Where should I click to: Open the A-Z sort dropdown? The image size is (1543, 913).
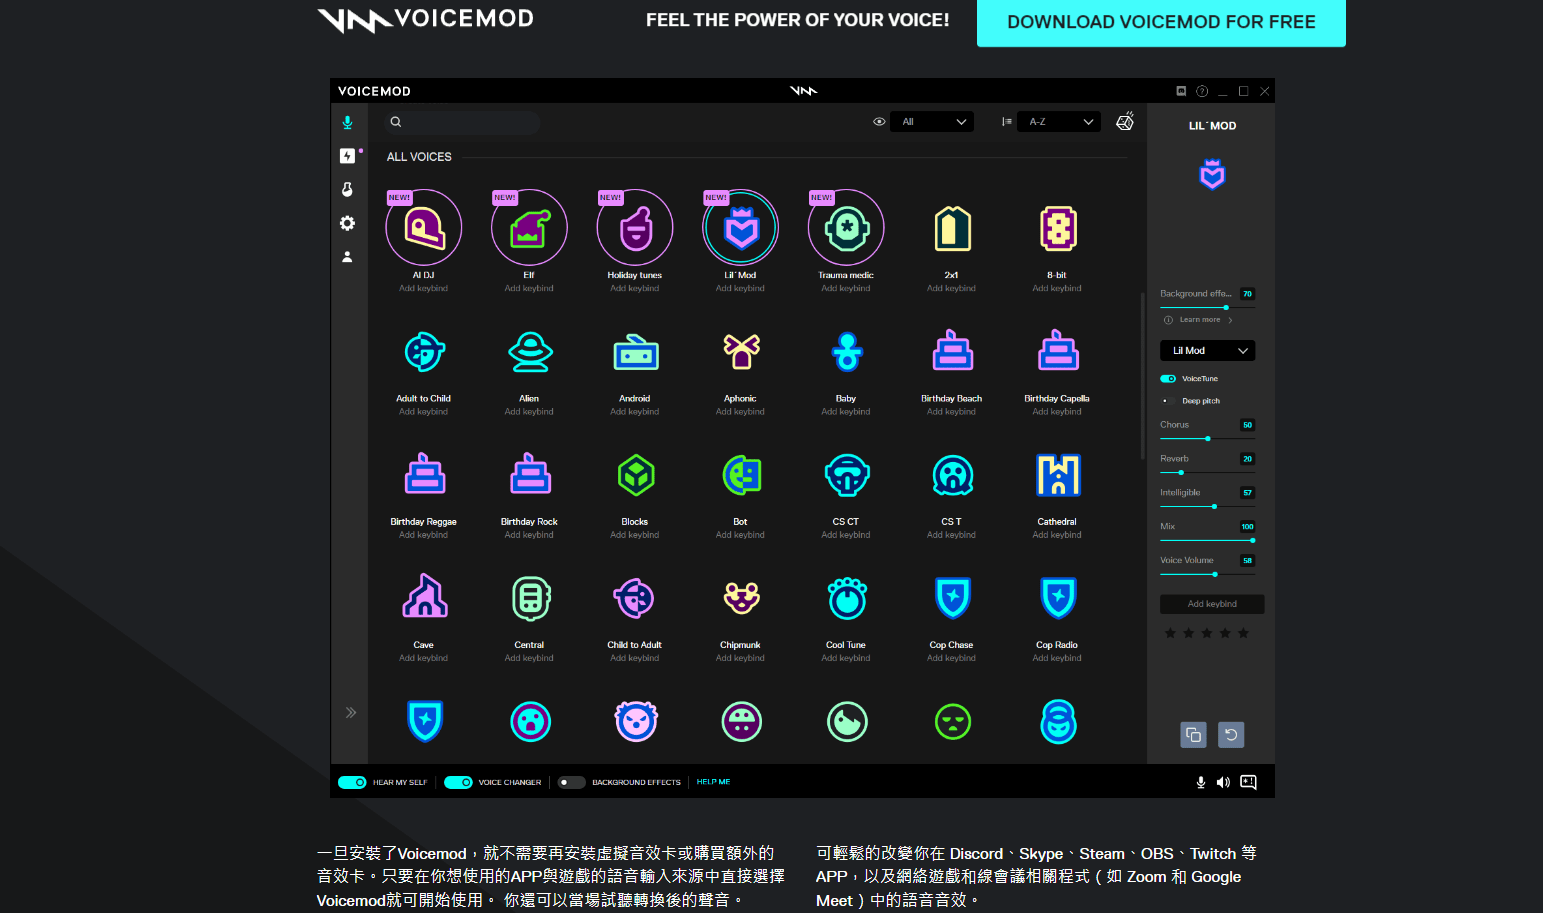1059,122
